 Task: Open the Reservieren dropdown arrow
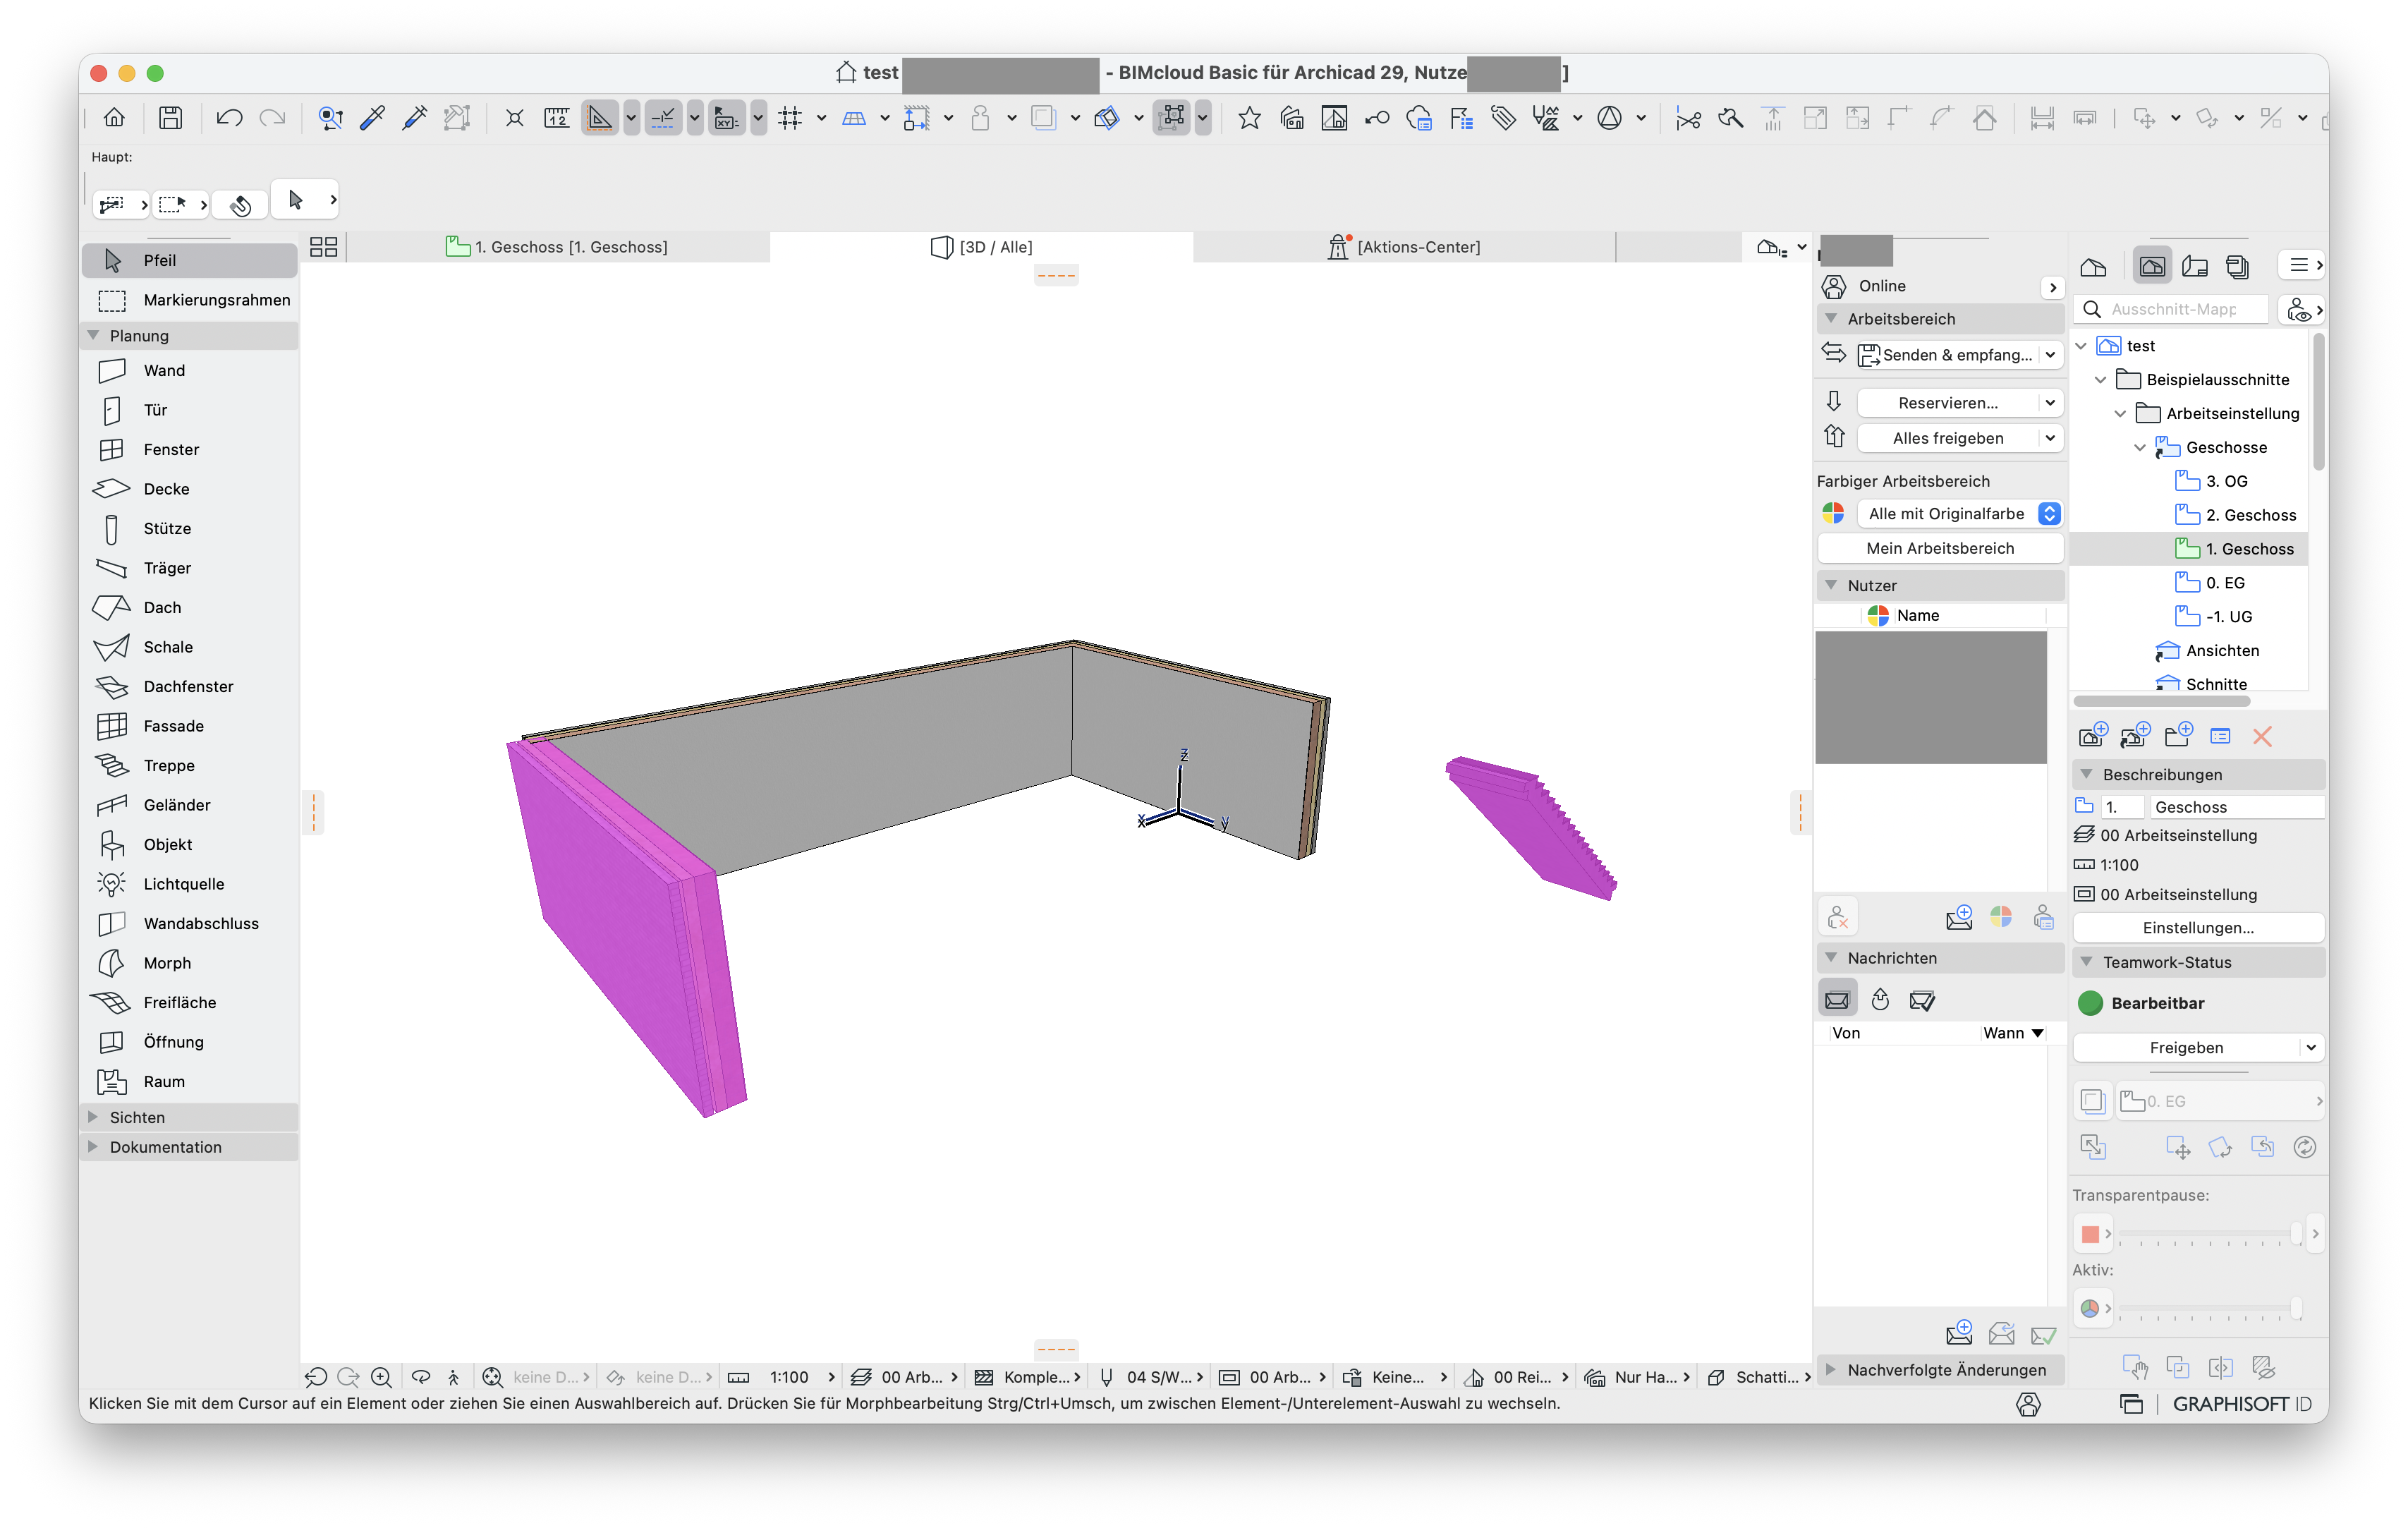click(2050, 403)
